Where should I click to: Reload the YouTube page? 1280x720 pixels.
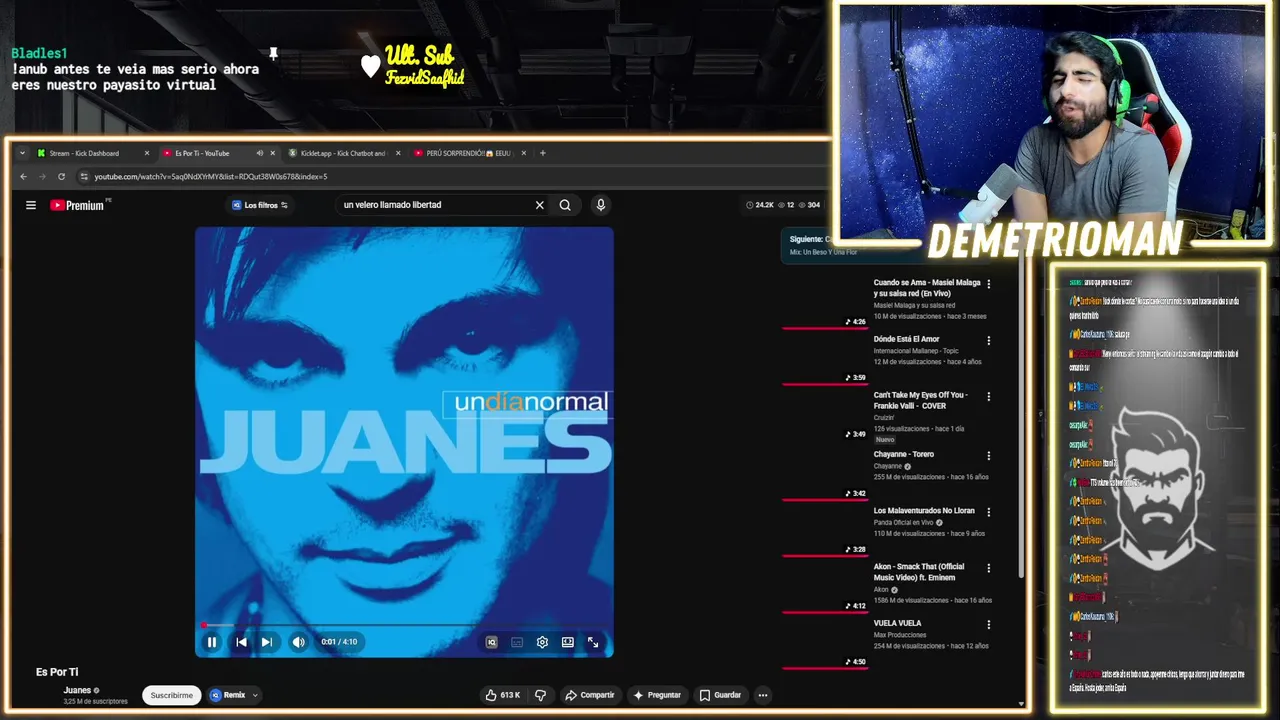point(61,177)
